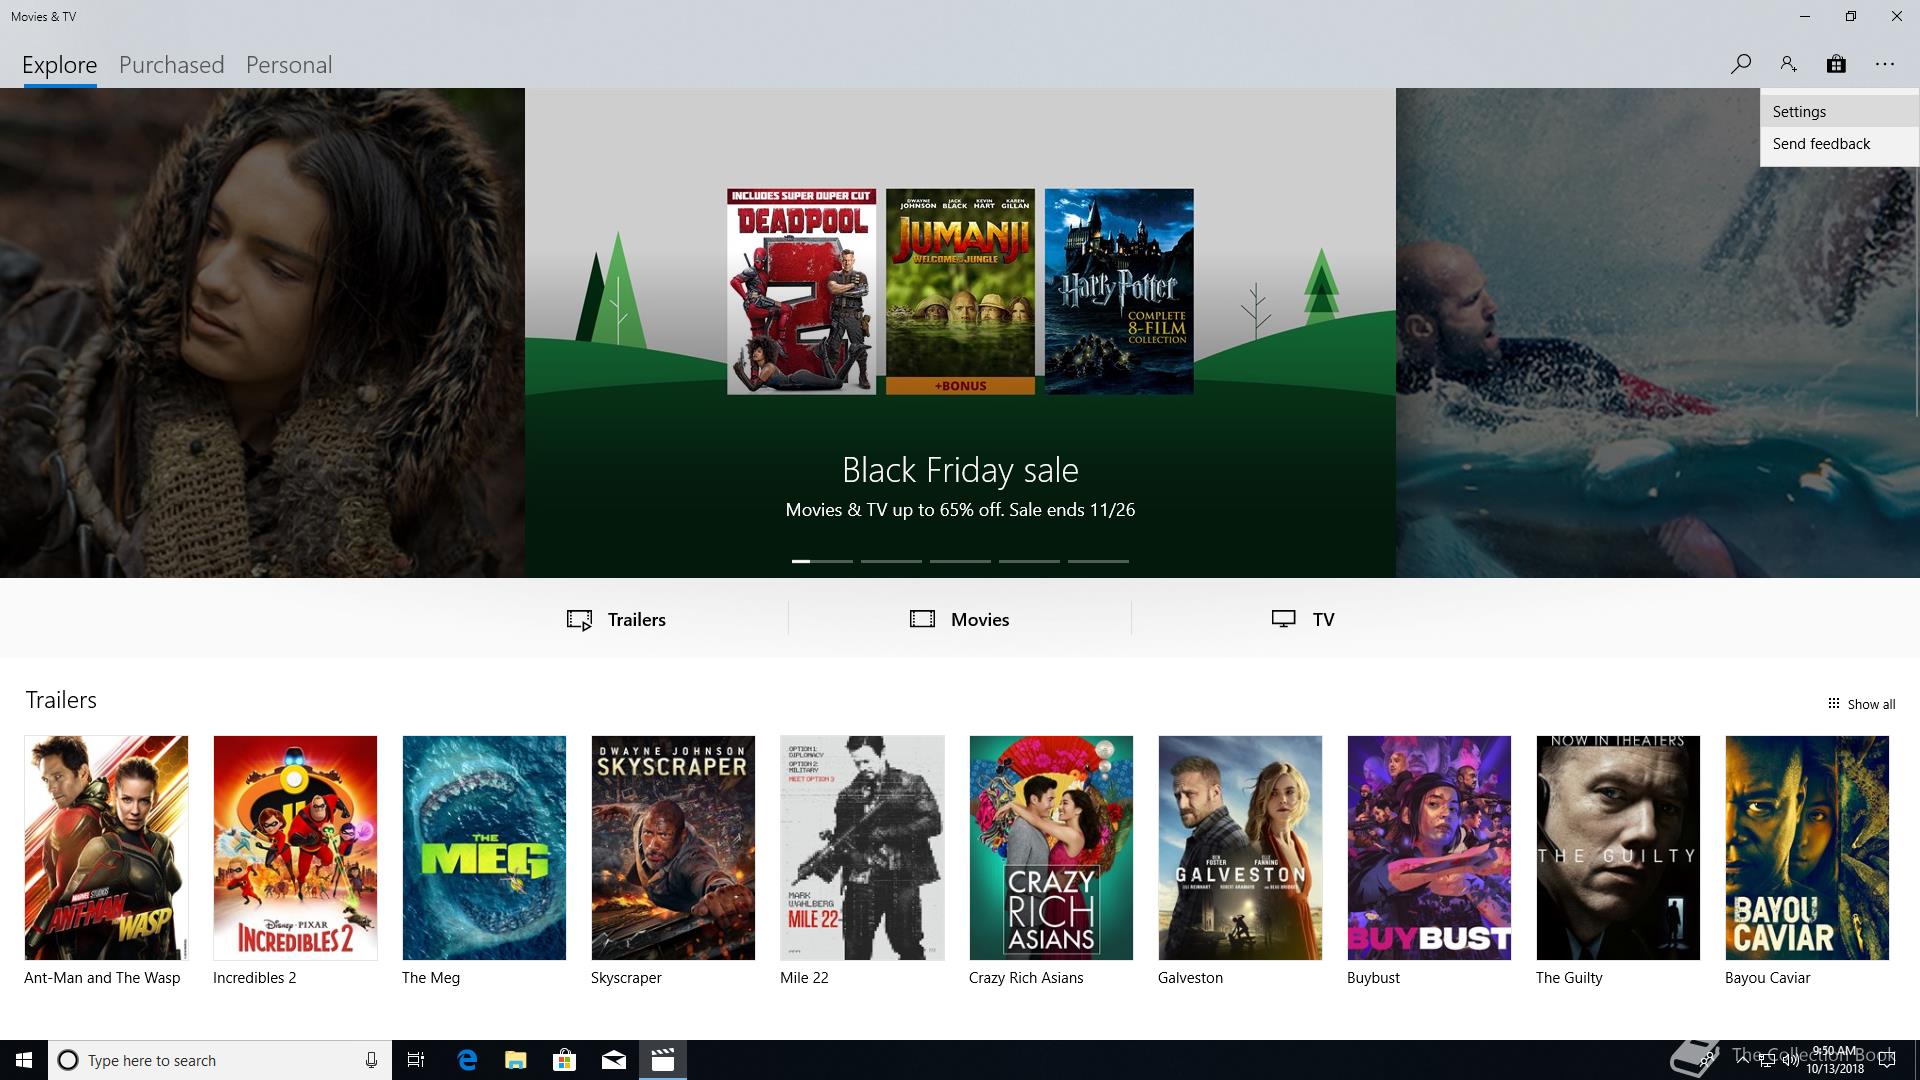Click the Crazy Rich Asians title text
The height and width of the screenshot is (1080, 1920).
pos(1026,978)
